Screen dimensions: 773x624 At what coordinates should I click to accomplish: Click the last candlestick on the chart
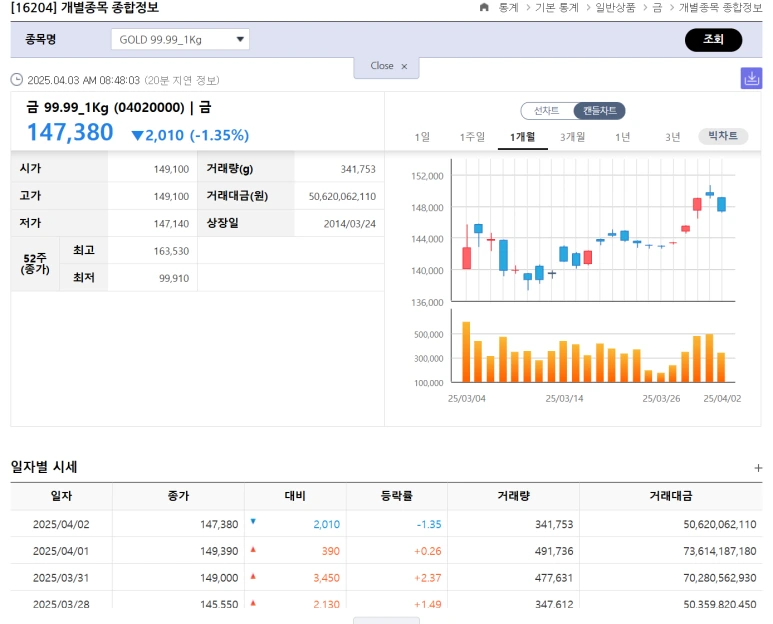721,204
